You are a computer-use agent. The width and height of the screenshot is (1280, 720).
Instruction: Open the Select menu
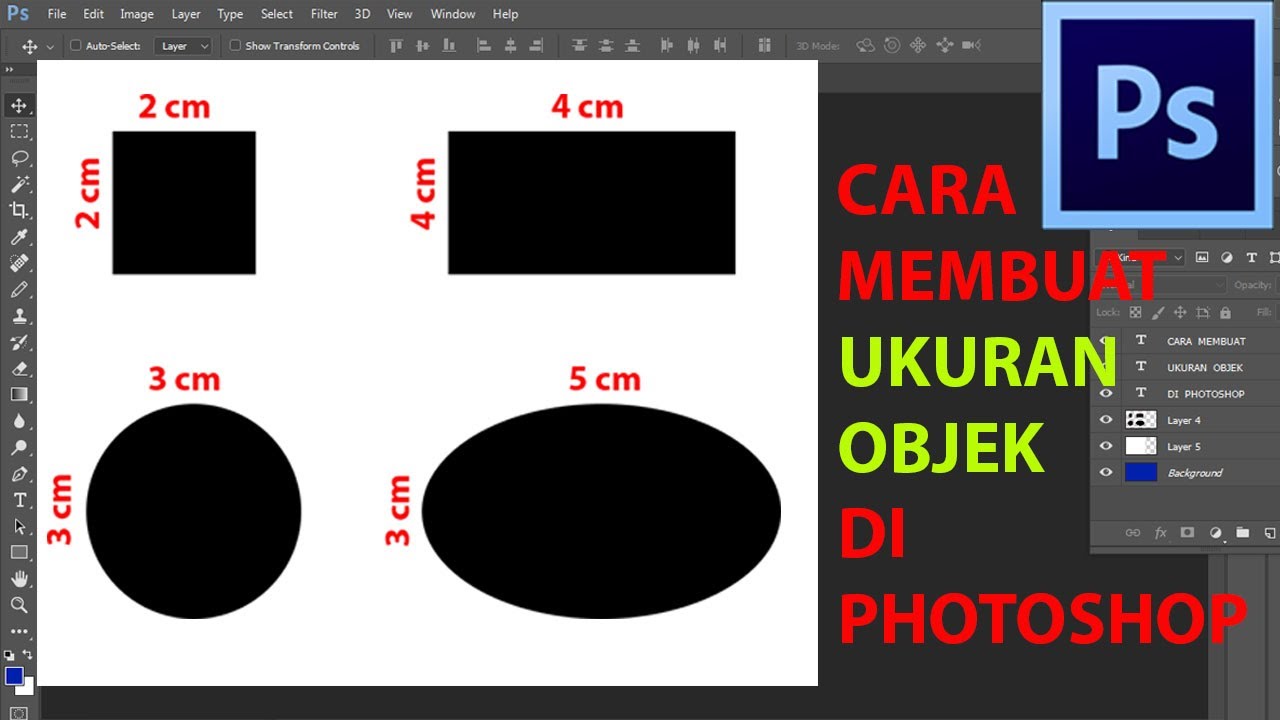point(277,14)
